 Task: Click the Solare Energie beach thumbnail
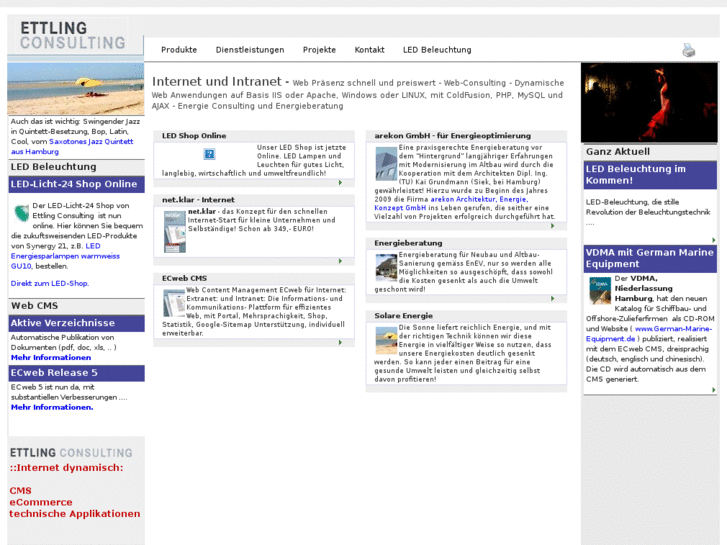[386, 340]
